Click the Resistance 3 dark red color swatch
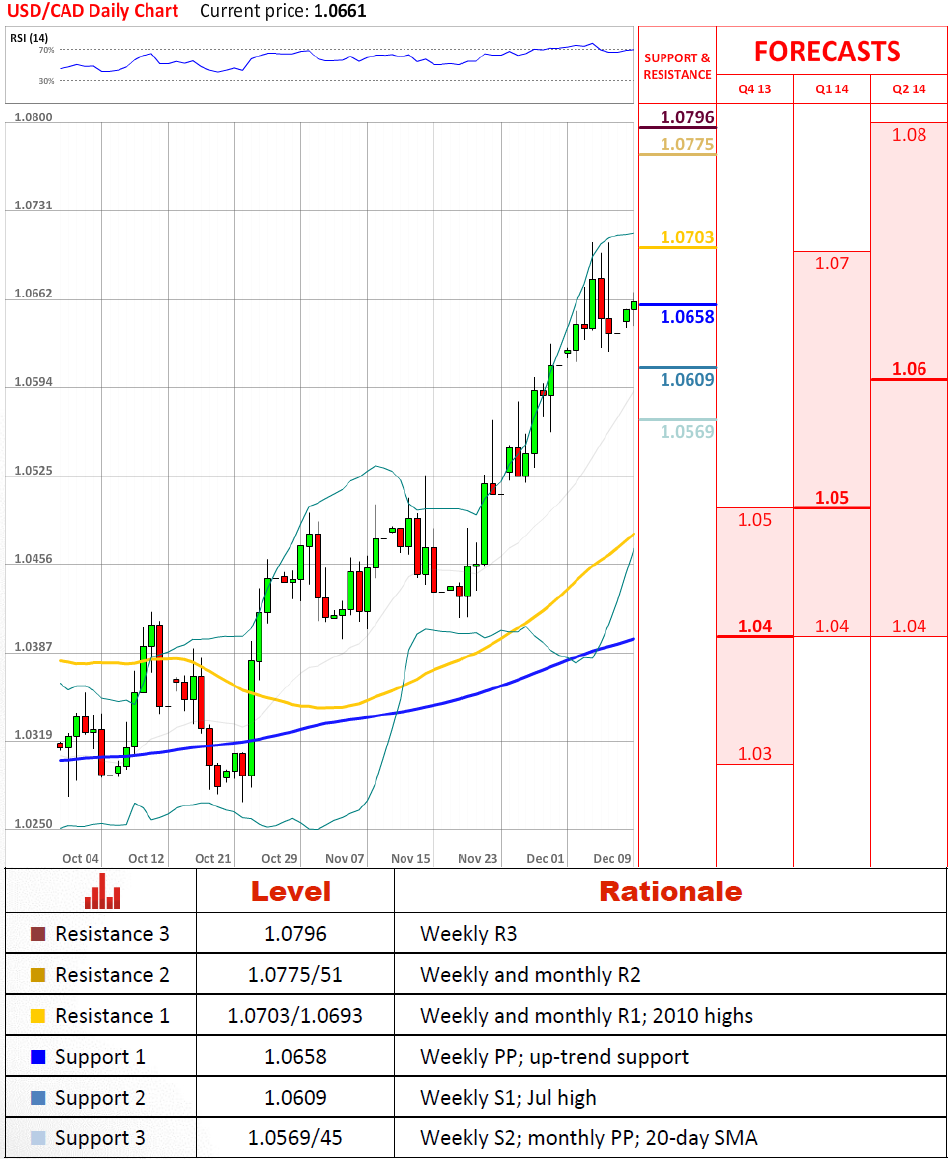950x1159 pixels. [38, 934]
